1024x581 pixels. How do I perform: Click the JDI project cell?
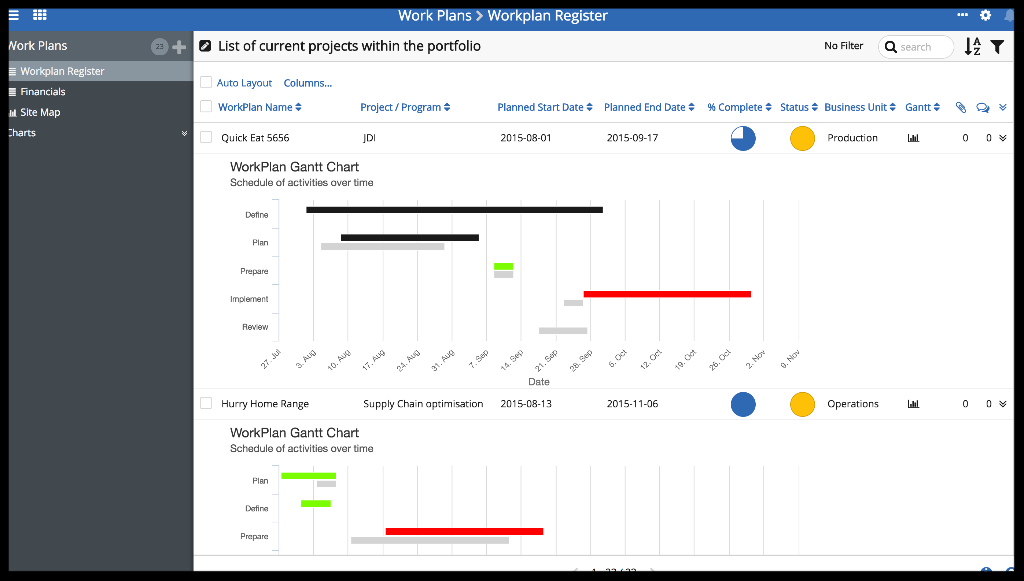pyautogui.click(x=369, y=138)
